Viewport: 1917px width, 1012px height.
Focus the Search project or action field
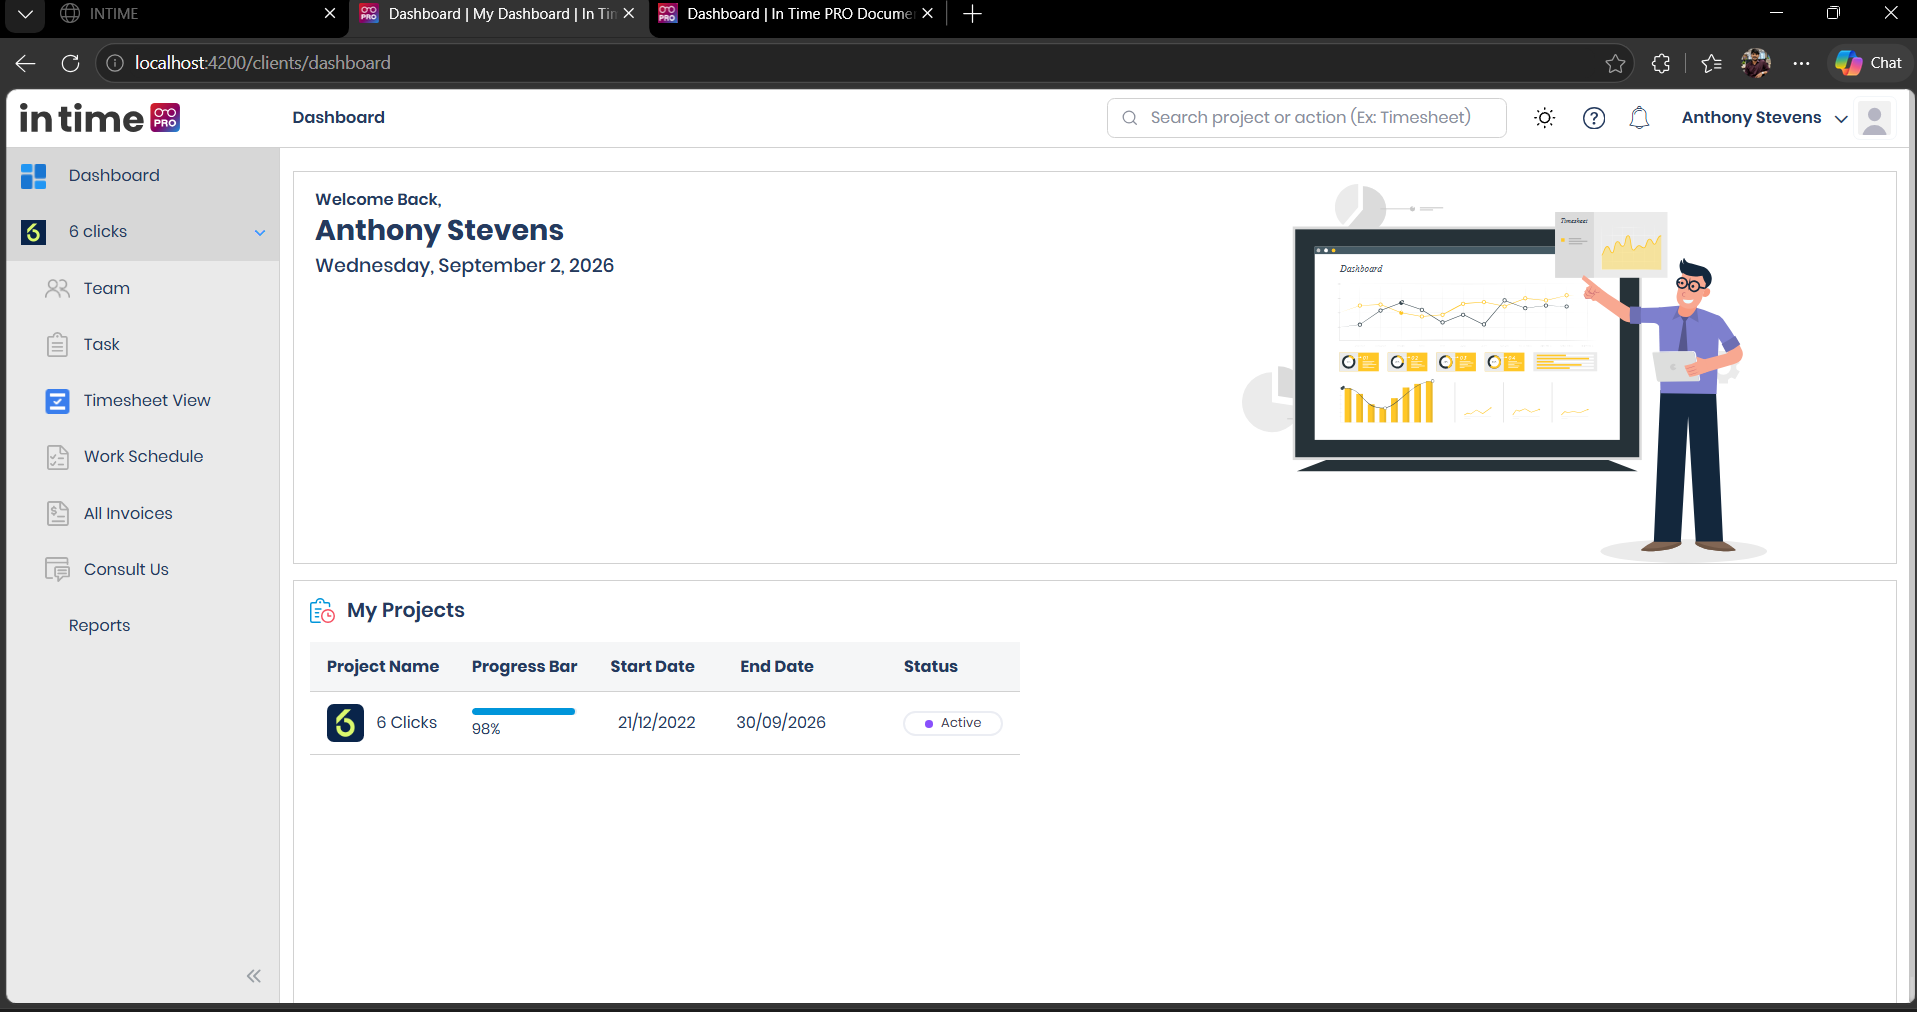[x=1306, y=118]
